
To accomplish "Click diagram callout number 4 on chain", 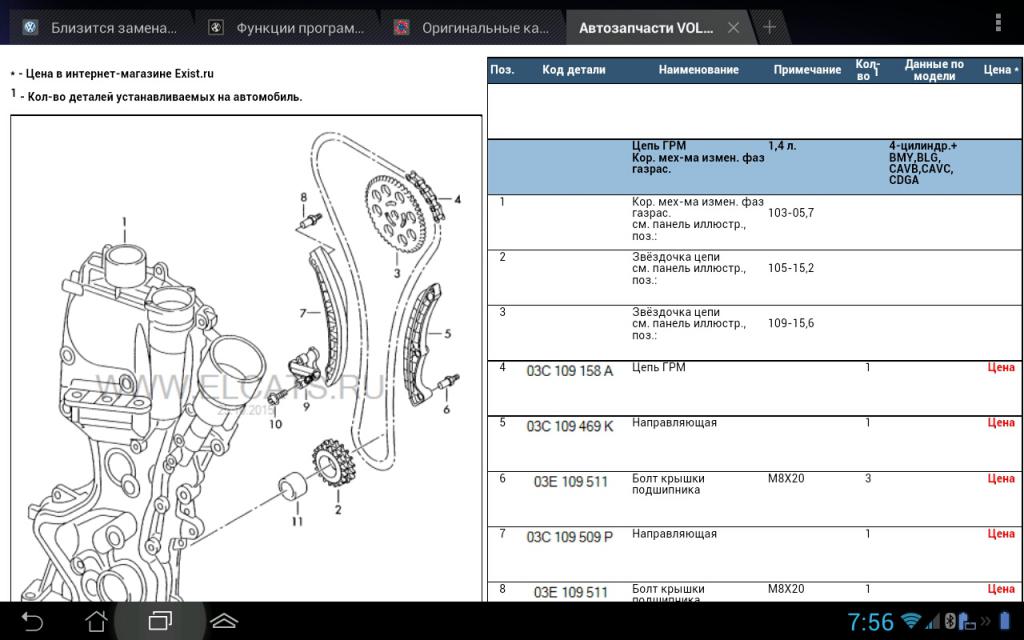I will 457,199.
